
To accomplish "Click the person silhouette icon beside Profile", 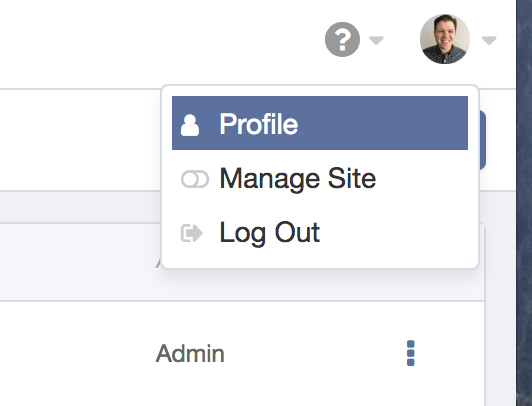I will 190,125.
